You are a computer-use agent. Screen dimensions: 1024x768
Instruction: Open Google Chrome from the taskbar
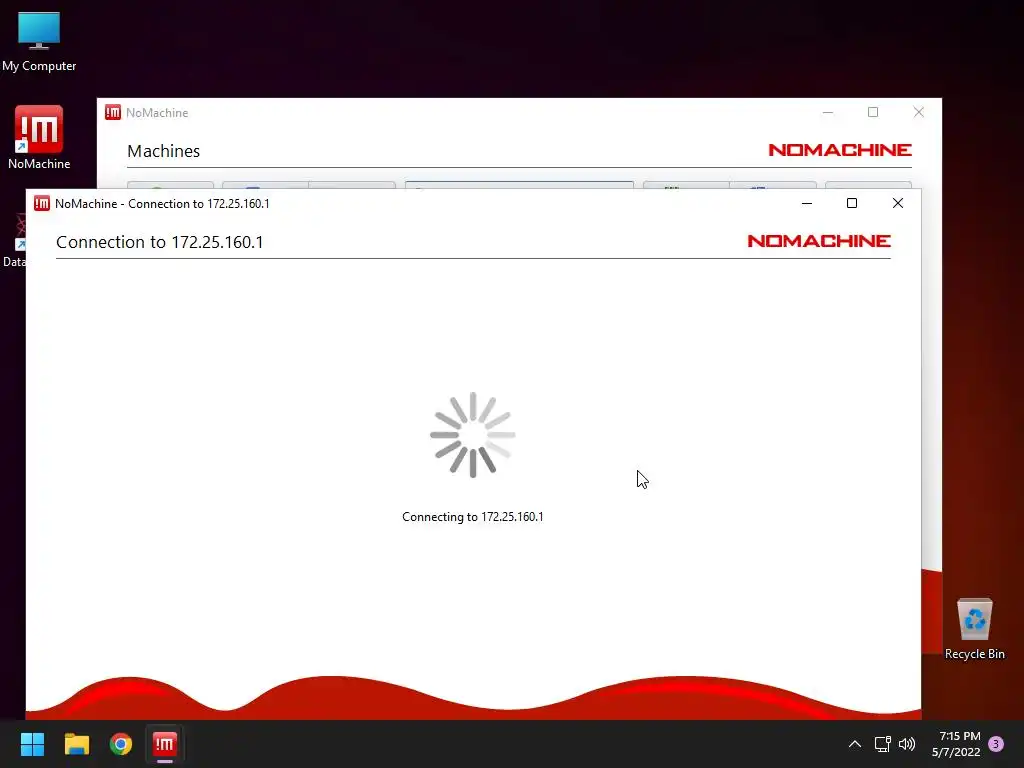(x=121, y=744)
